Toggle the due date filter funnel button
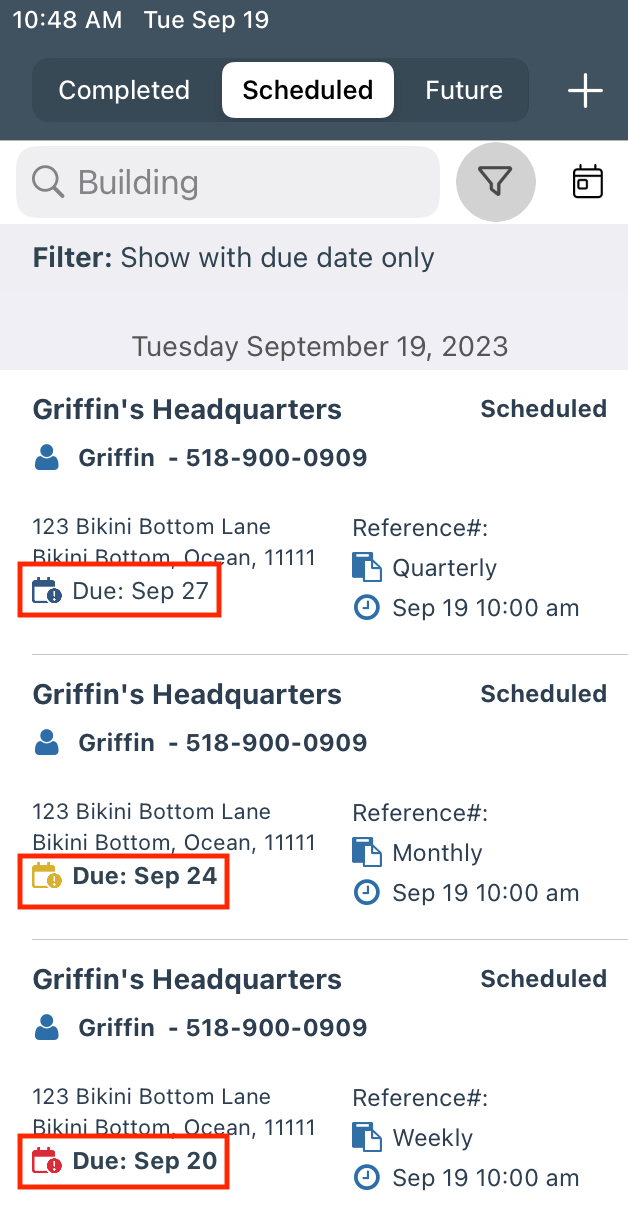This screenshot has width=628, height=1216. point(495,182)
